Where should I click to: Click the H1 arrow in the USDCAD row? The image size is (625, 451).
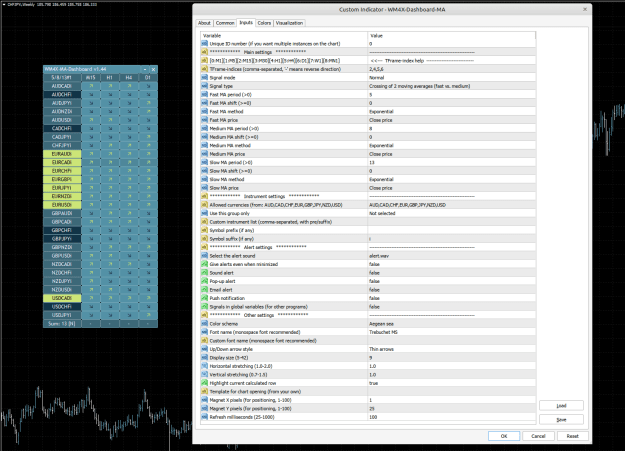(x=110, y=298)
